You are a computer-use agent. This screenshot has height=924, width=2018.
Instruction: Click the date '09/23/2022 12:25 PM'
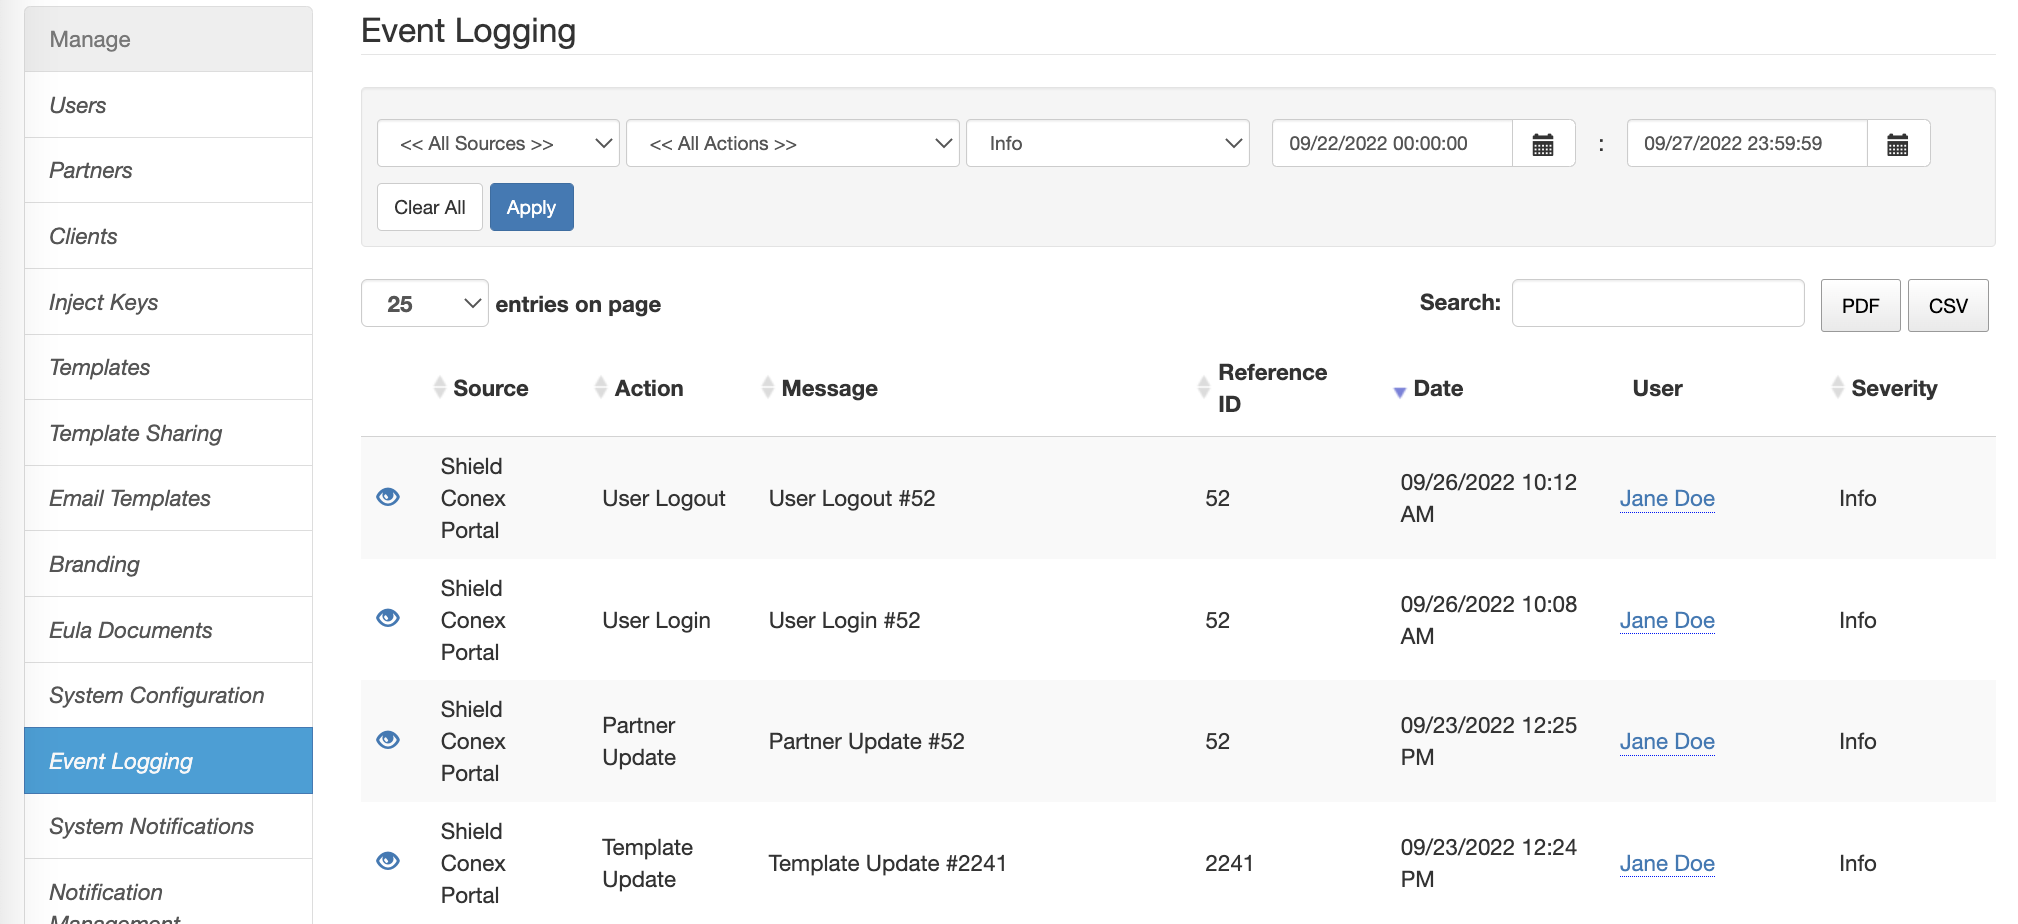(x=1488, y=741)
